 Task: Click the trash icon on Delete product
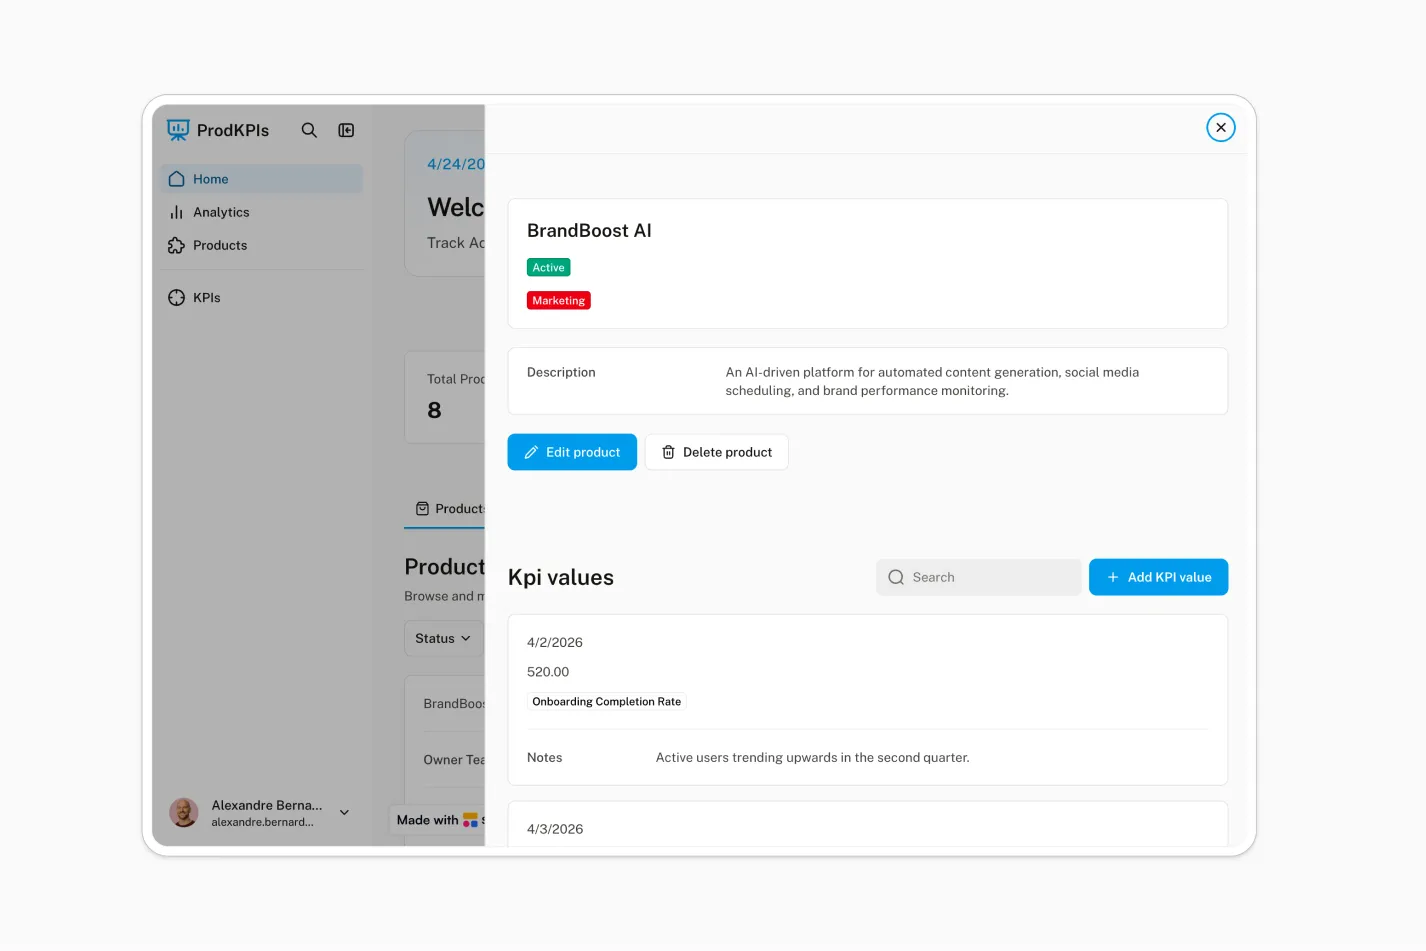point(668,452)
